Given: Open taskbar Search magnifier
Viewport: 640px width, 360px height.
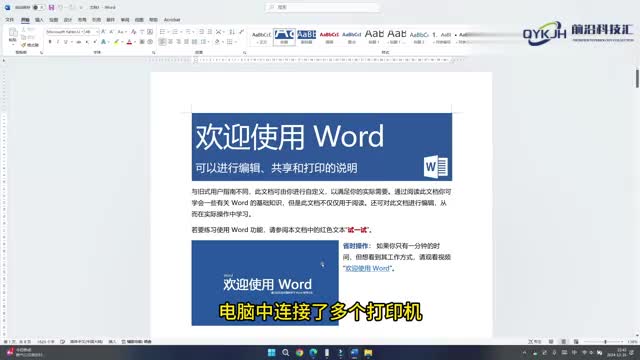Looking at the screenshot, I should click(285, 353).
